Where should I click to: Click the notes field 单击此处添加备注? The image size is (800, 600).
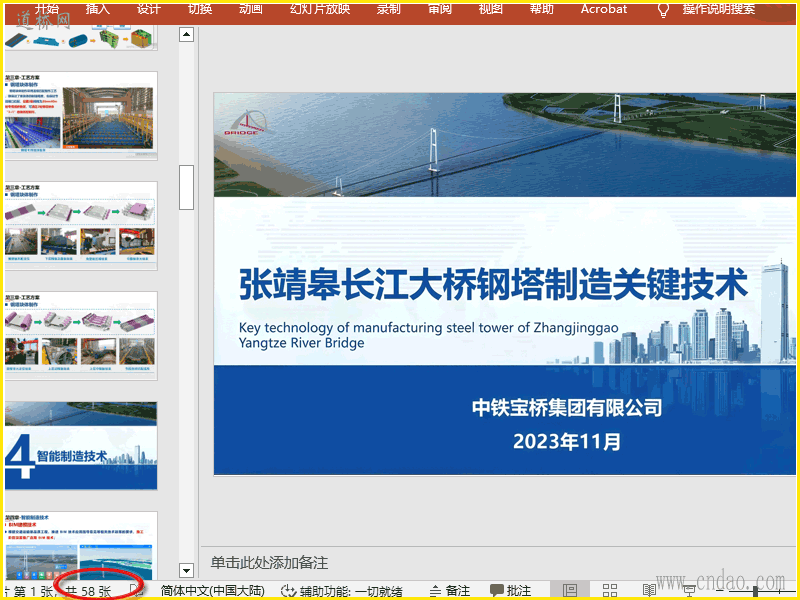[269, 563]
